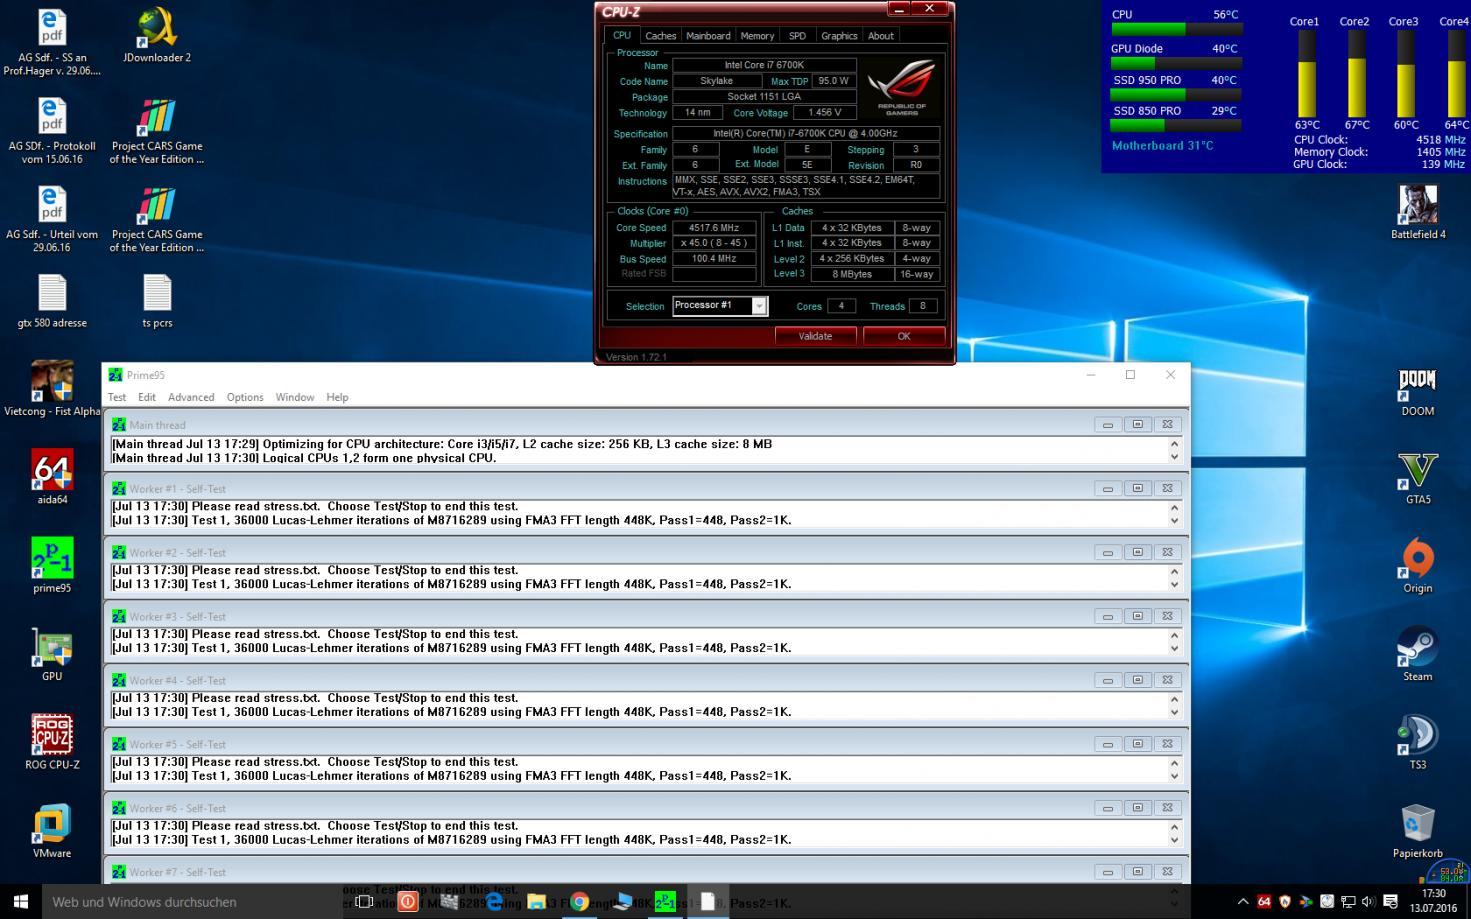This screenshot has width=1471, height=919.
Task: Open the volume control in the tray
Action: pyautogui.click(x=1368, y=901)
